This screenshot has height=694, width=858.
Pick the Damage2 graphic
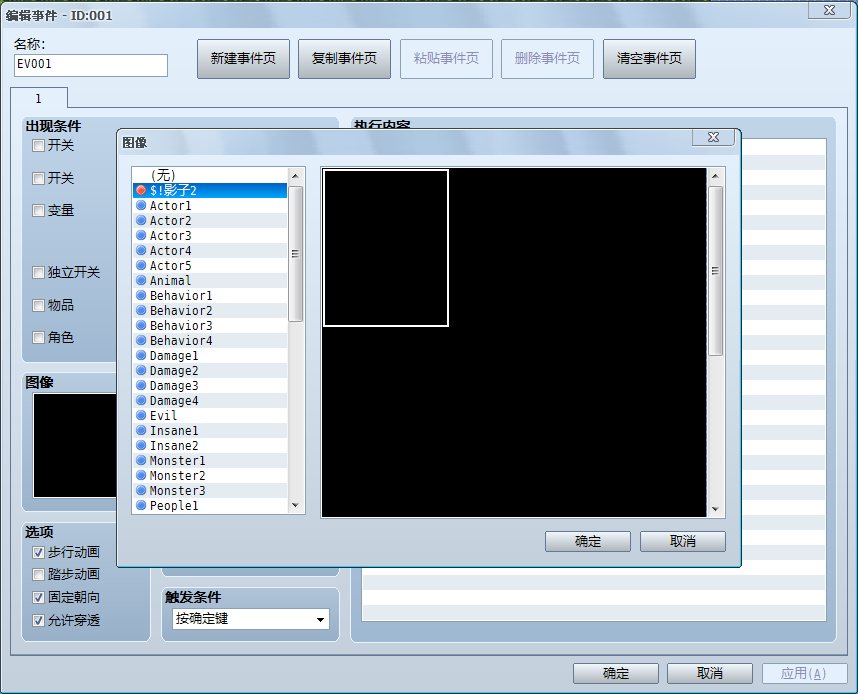pos(210,371)
